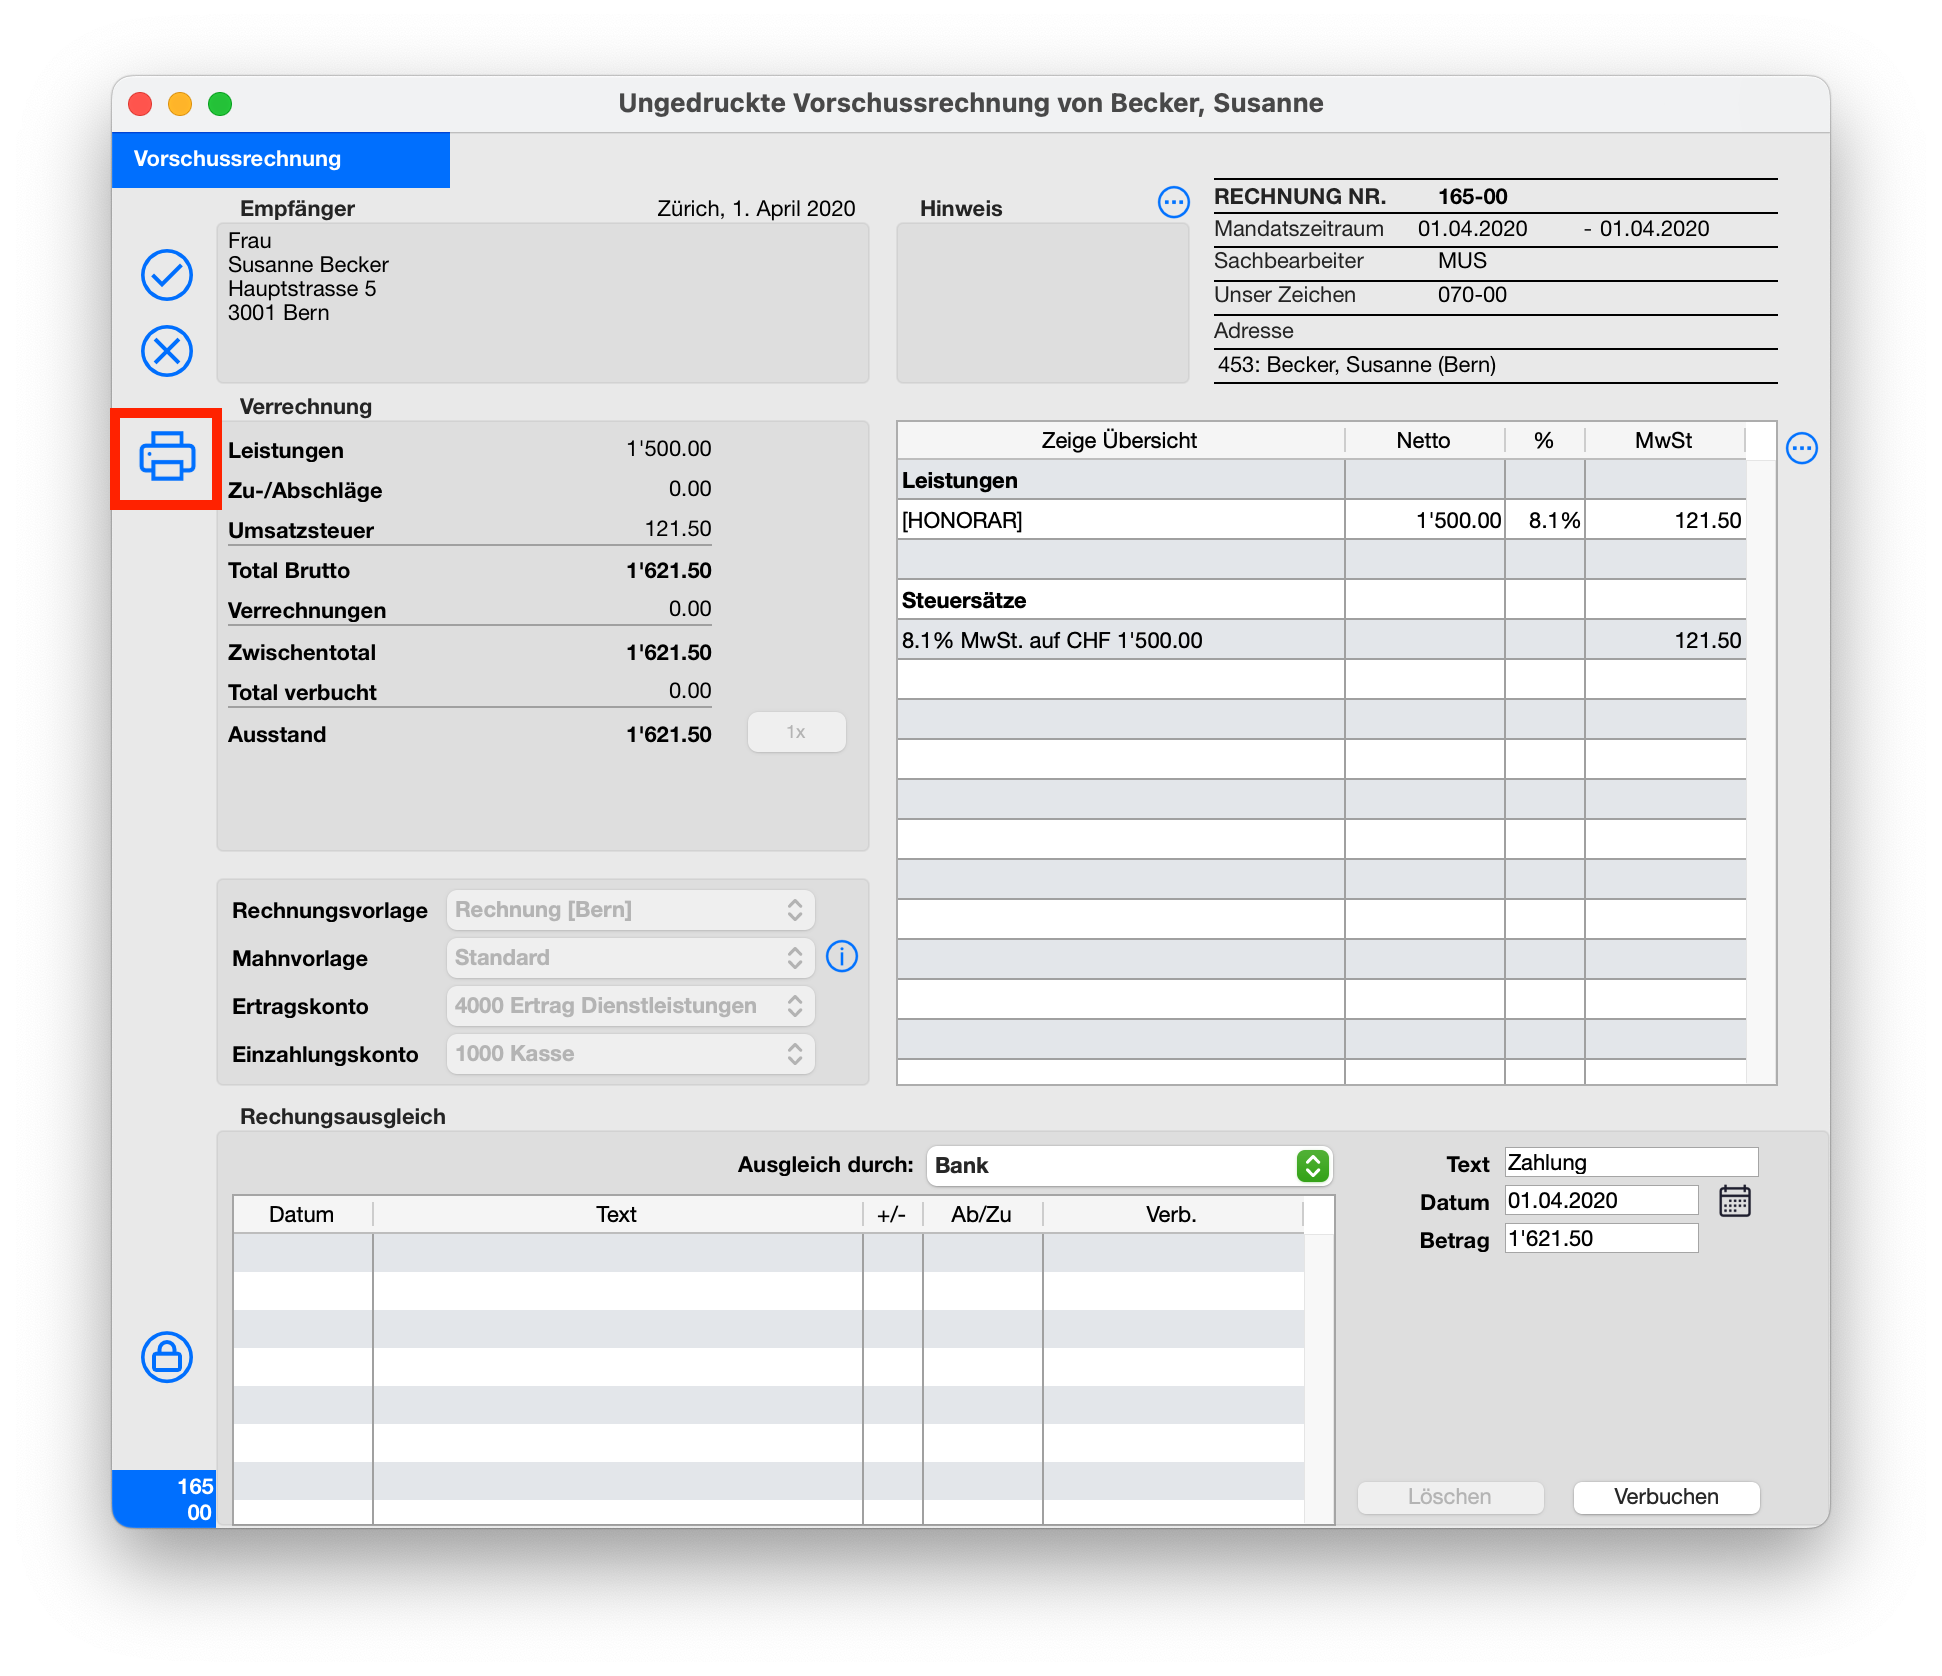Screen dimensions: 1942x1676
Task: Click the Löschen button
Action: click(x=1450, y=1497)
